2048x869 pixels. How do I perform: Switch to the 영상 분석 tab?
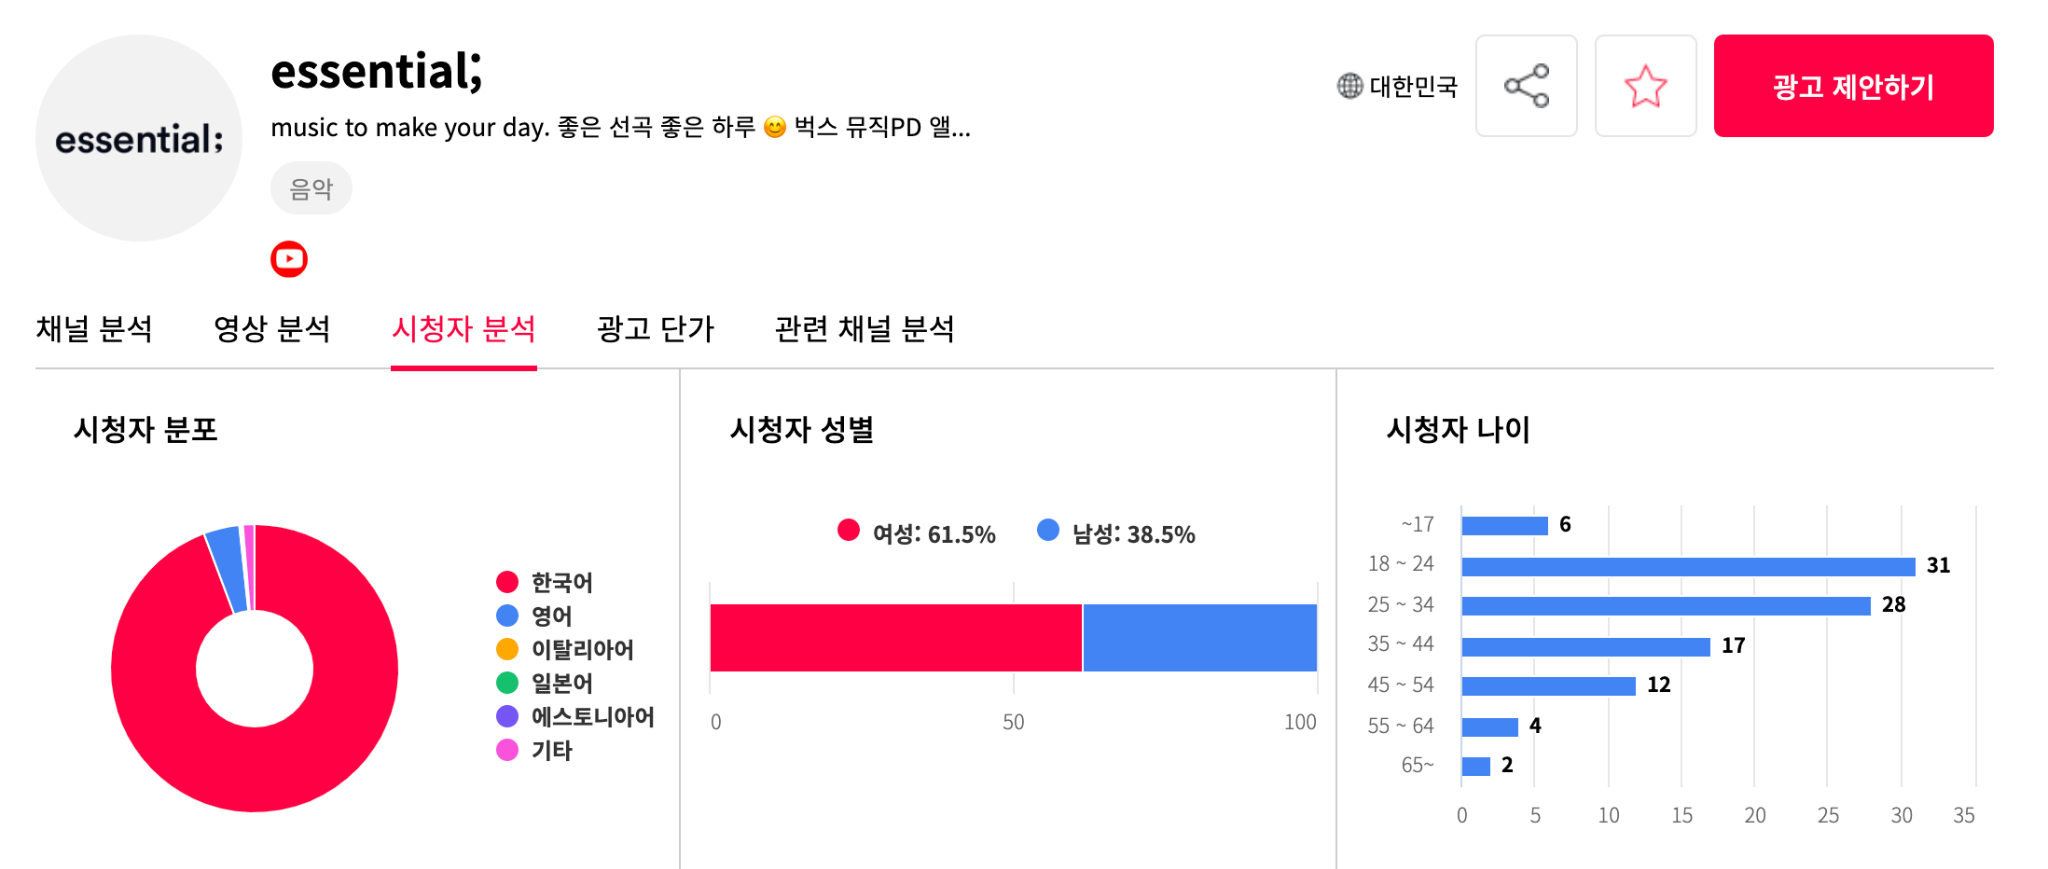click(x=272, y=329)
